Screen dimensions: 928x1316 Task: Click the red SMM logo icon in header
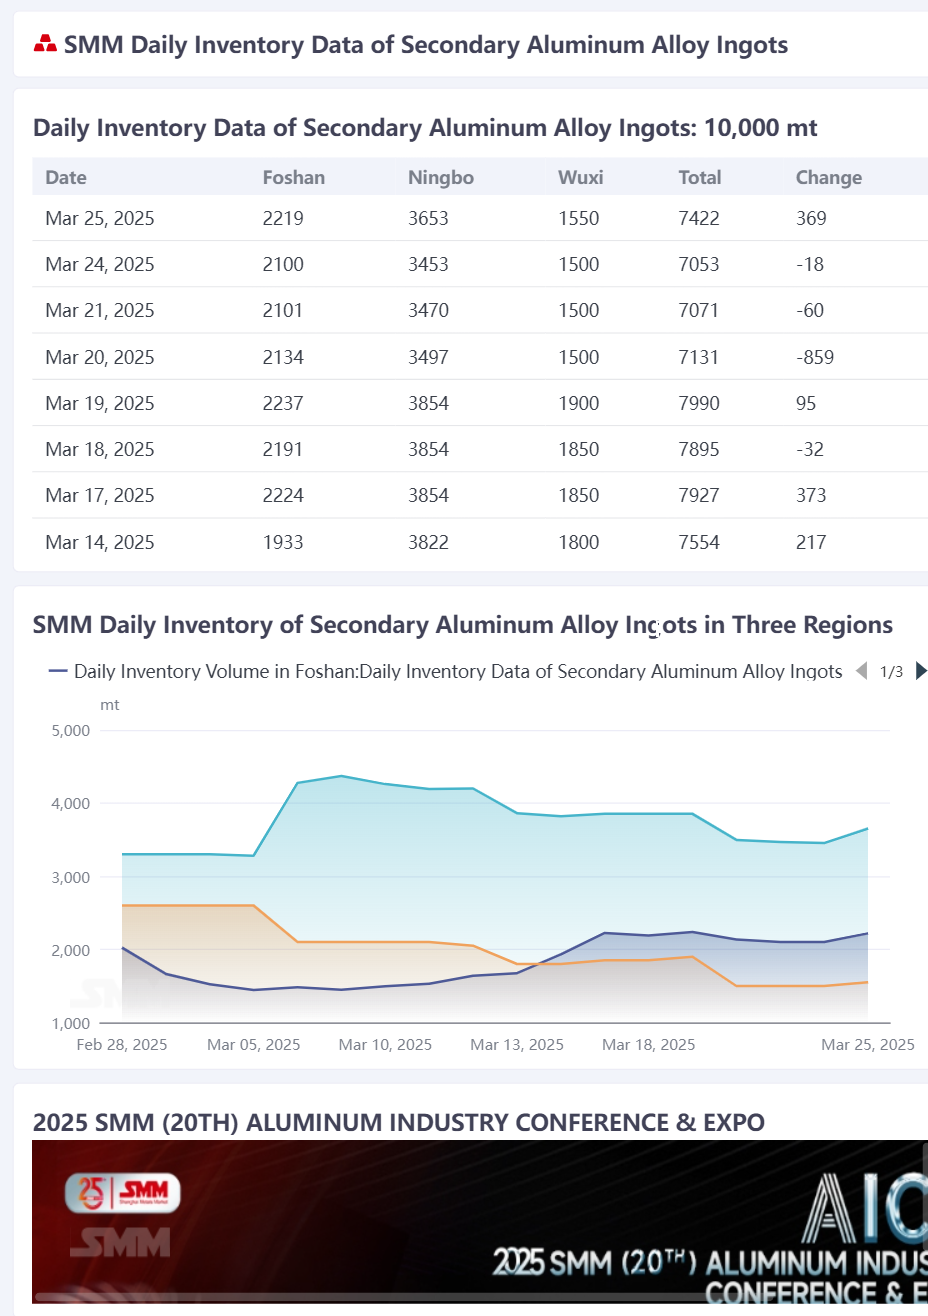45,44
